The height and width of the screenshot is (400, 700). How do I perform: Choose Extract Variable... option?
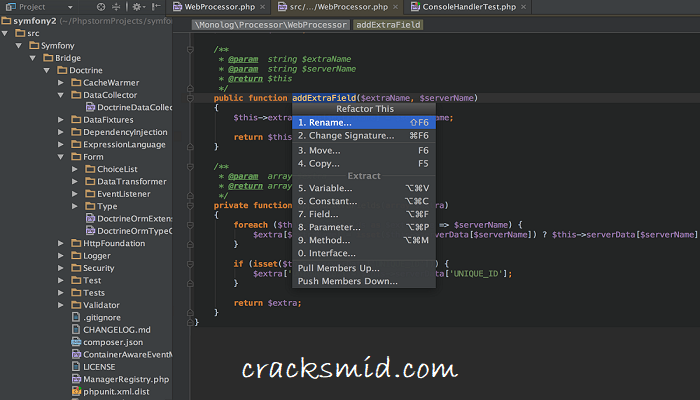(x=364, y=188)
